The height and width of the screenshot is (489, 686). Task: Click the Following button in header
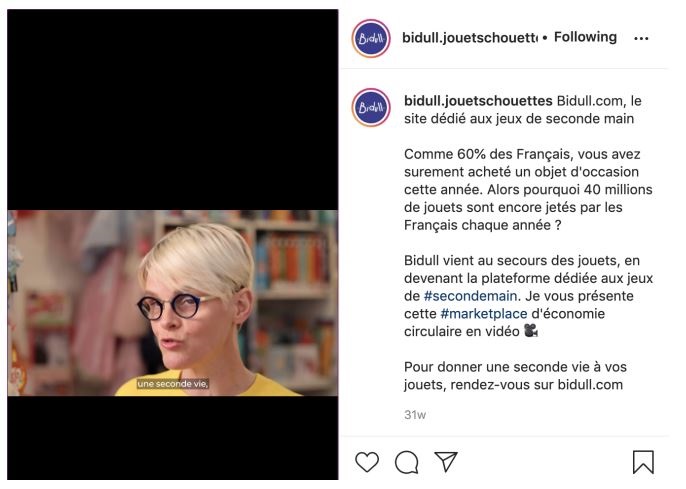click(x=585, y=37)
